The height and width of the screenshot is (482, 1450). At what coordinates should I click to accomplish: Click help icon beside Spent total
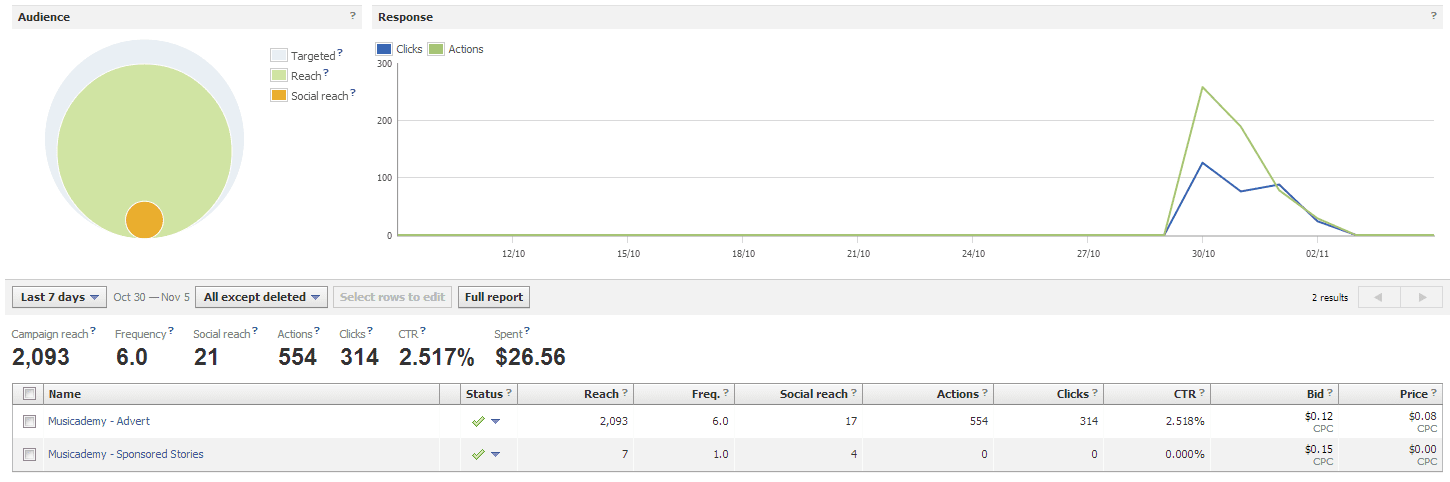click(x=526, y=331)
